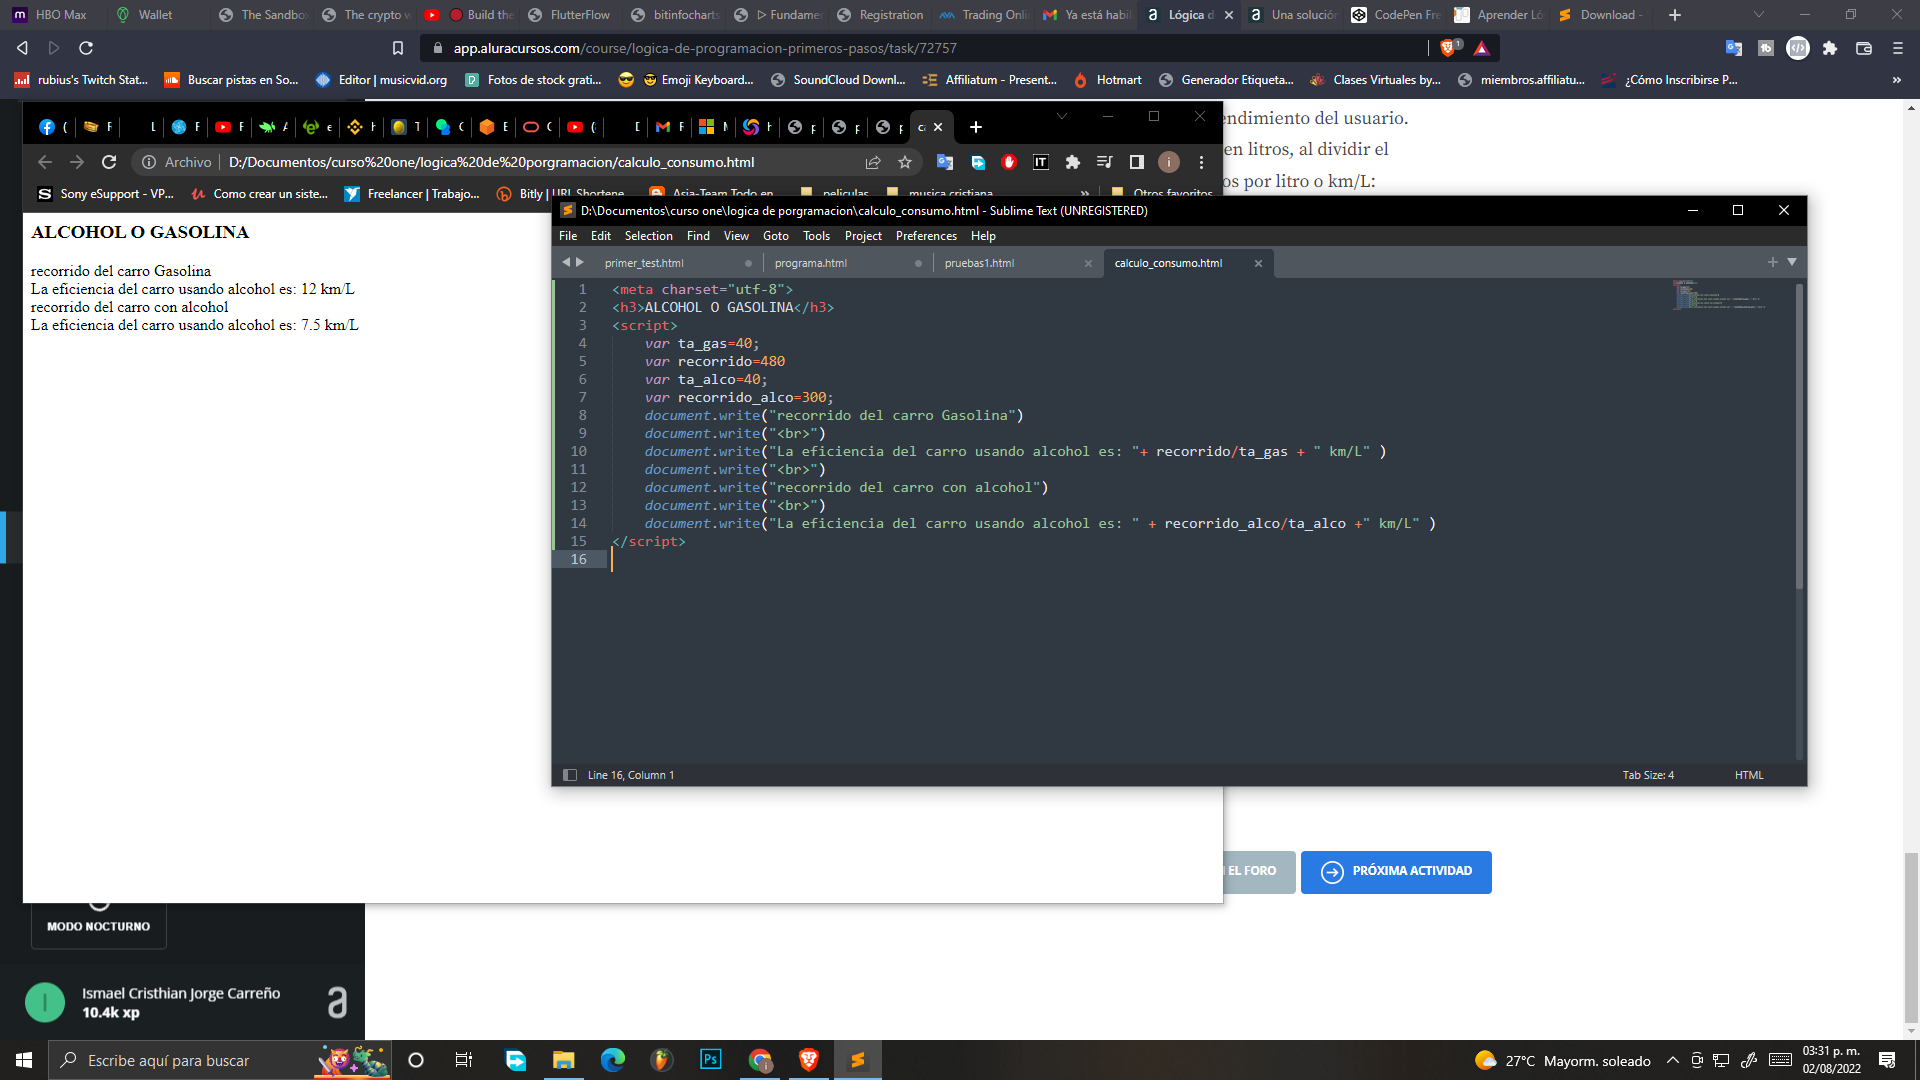Open Sublime Text taskbar icon
Screen dimensions: 1920x1080
tap(858, 1060)
